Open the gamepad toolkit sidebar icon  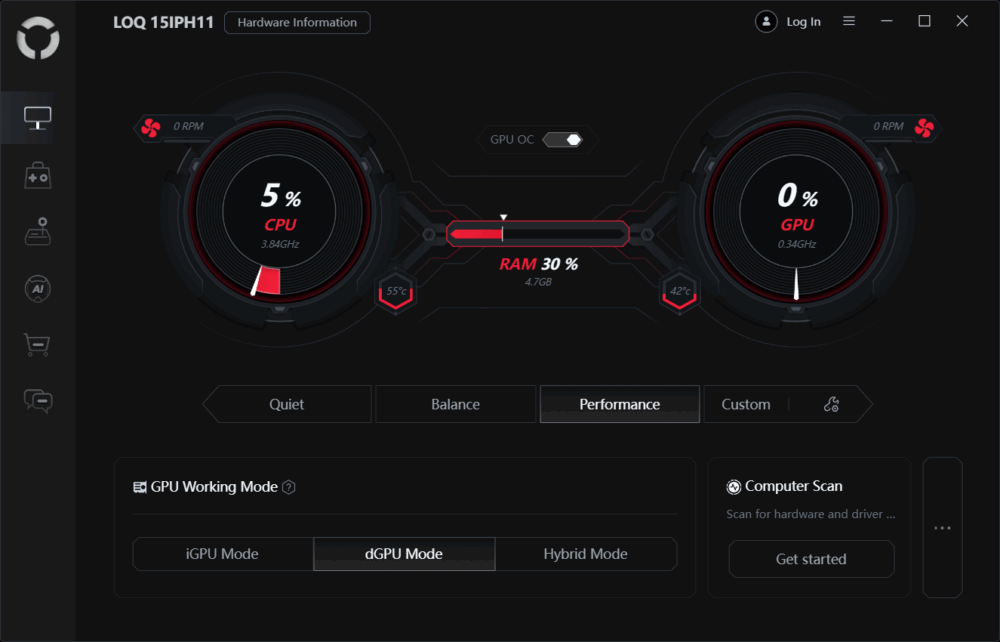coord(38,175)
